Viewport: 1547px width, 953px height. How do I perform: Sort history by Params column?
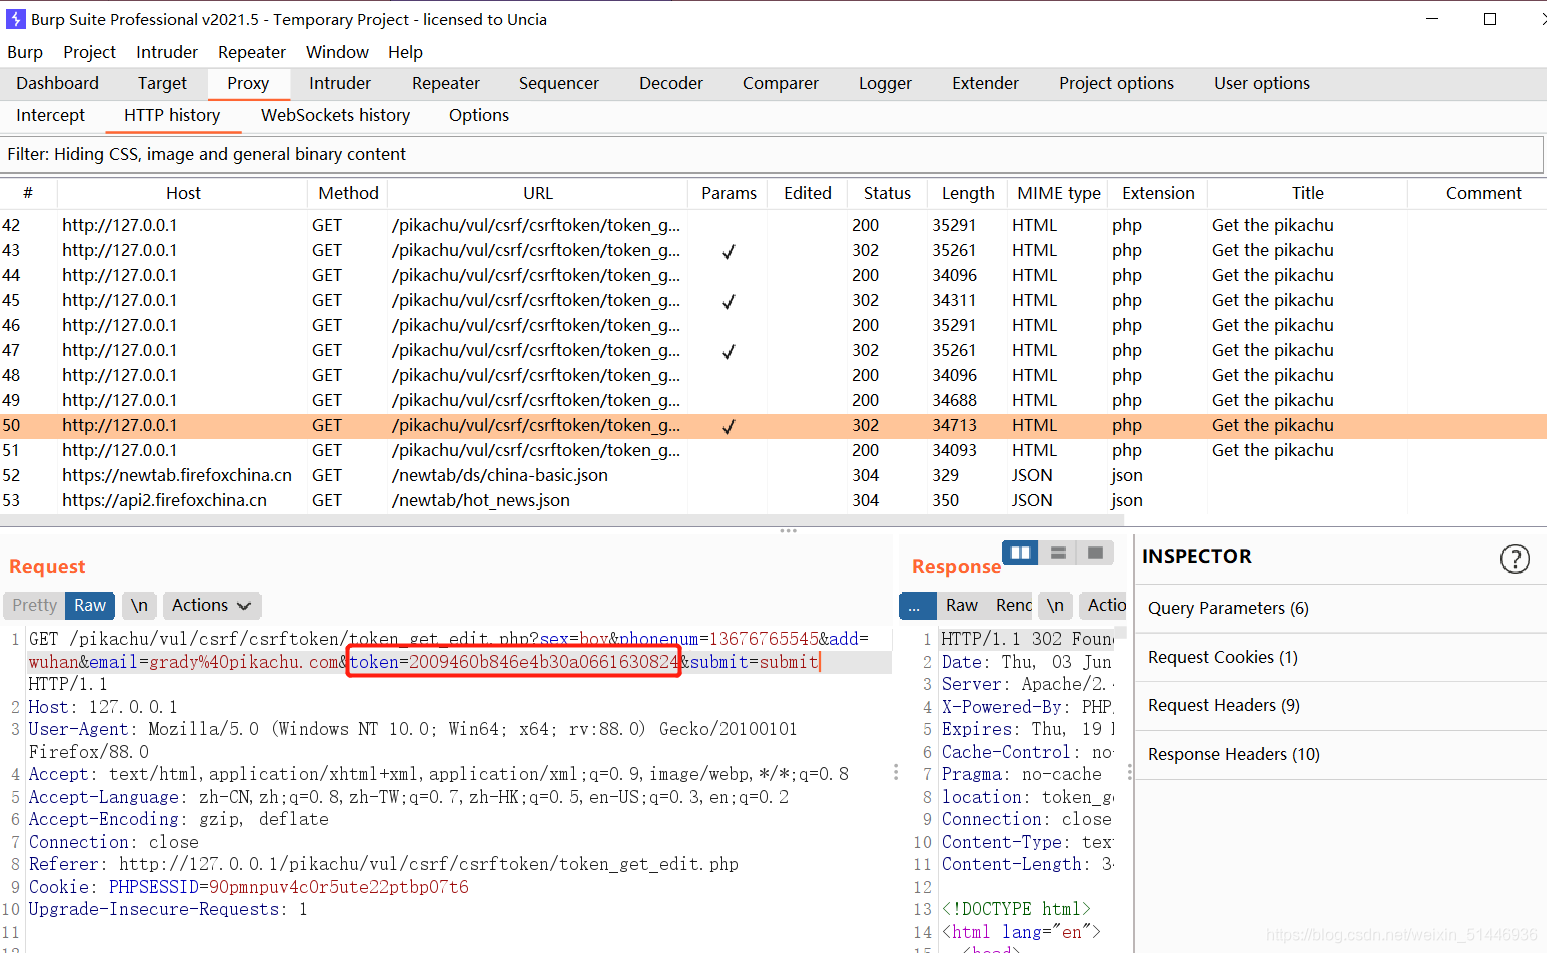pos(729,193)
